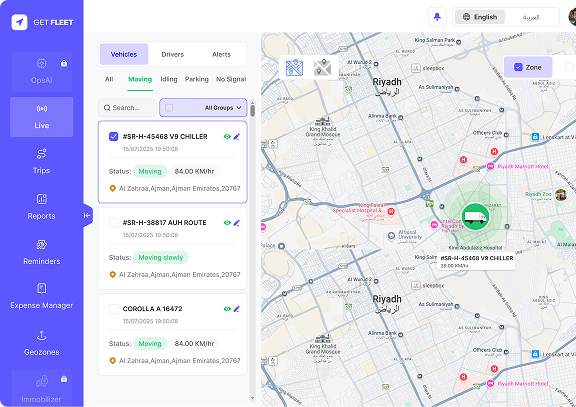Switch to the Vehicles tab

pos(124,54)
